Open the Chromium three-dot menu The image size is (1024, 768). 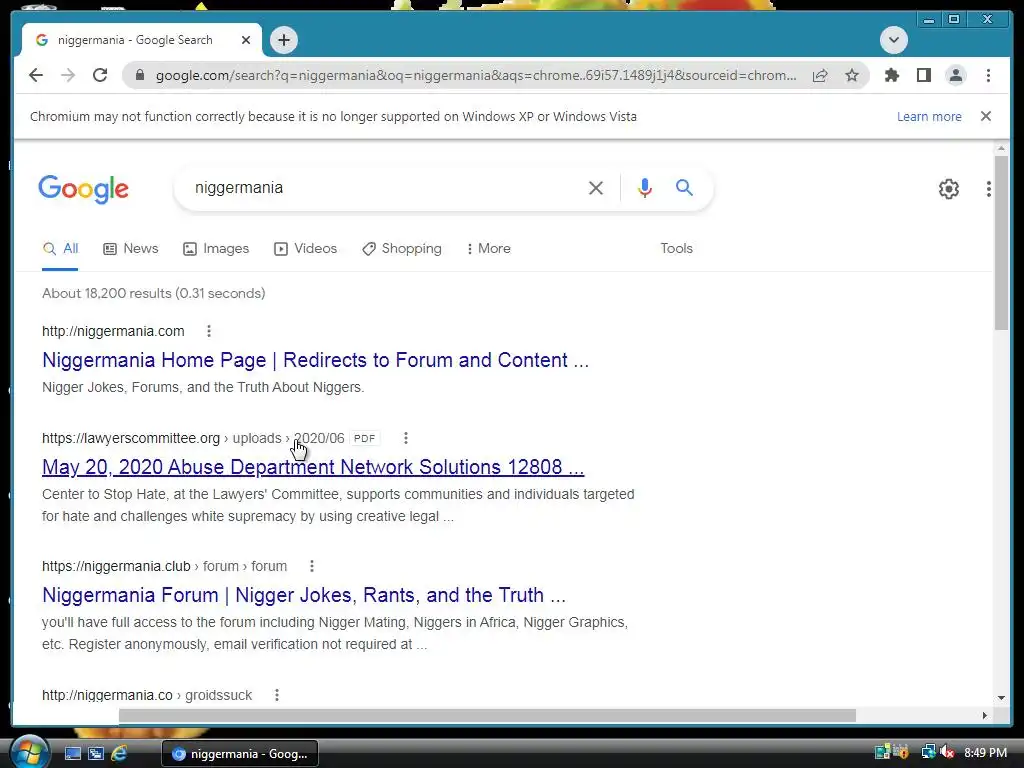[988, 75]
